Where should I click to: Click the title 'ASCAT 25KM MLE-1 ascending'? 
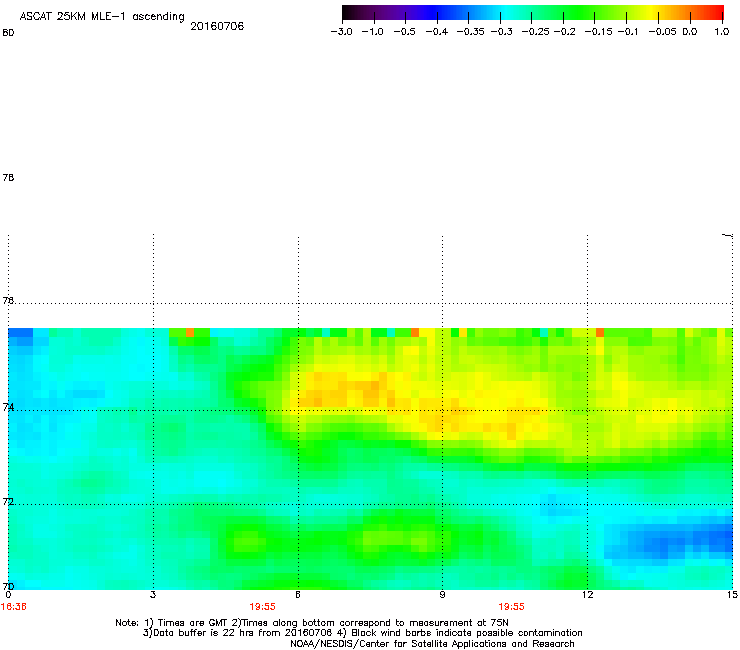102,16
